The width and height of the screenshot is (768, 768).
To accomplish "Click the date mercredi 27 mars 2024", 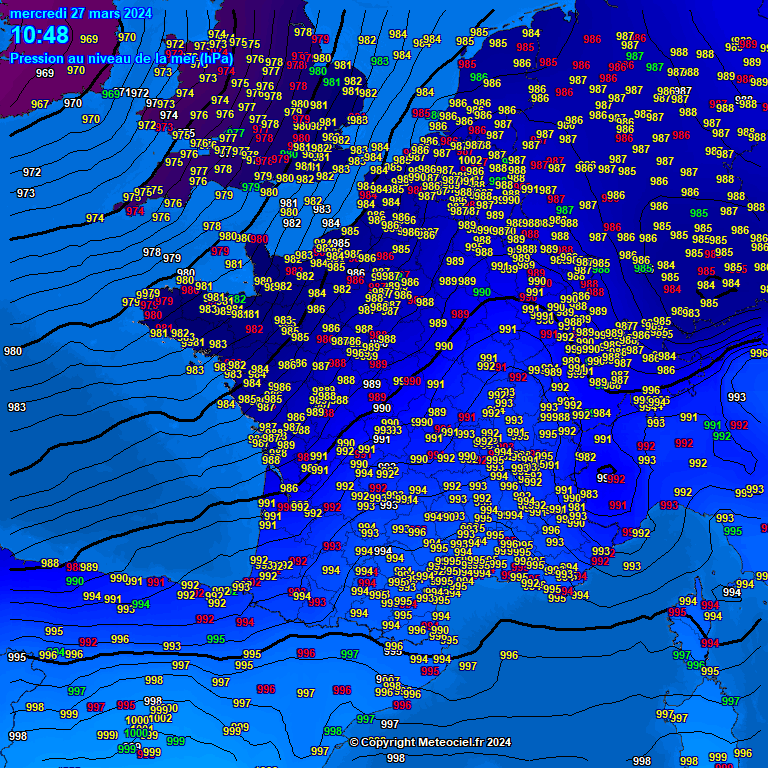I will (81, 13).
